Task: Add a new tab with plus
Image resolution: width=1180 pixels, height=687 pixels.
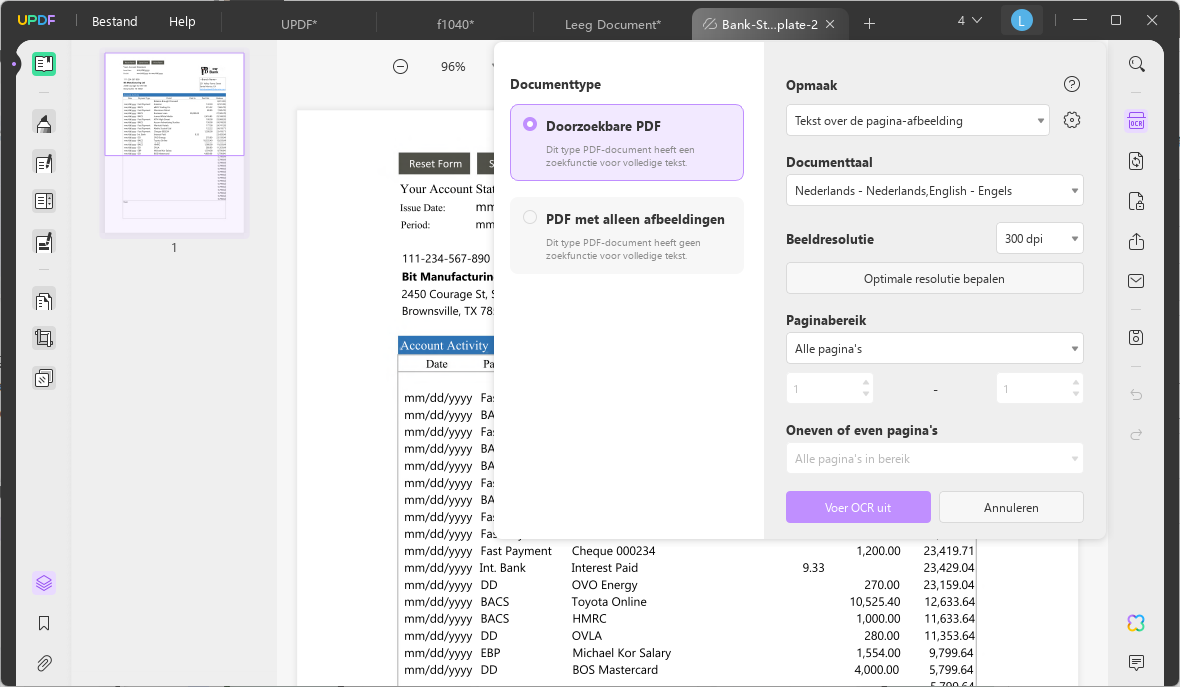Action: point(869,23)
